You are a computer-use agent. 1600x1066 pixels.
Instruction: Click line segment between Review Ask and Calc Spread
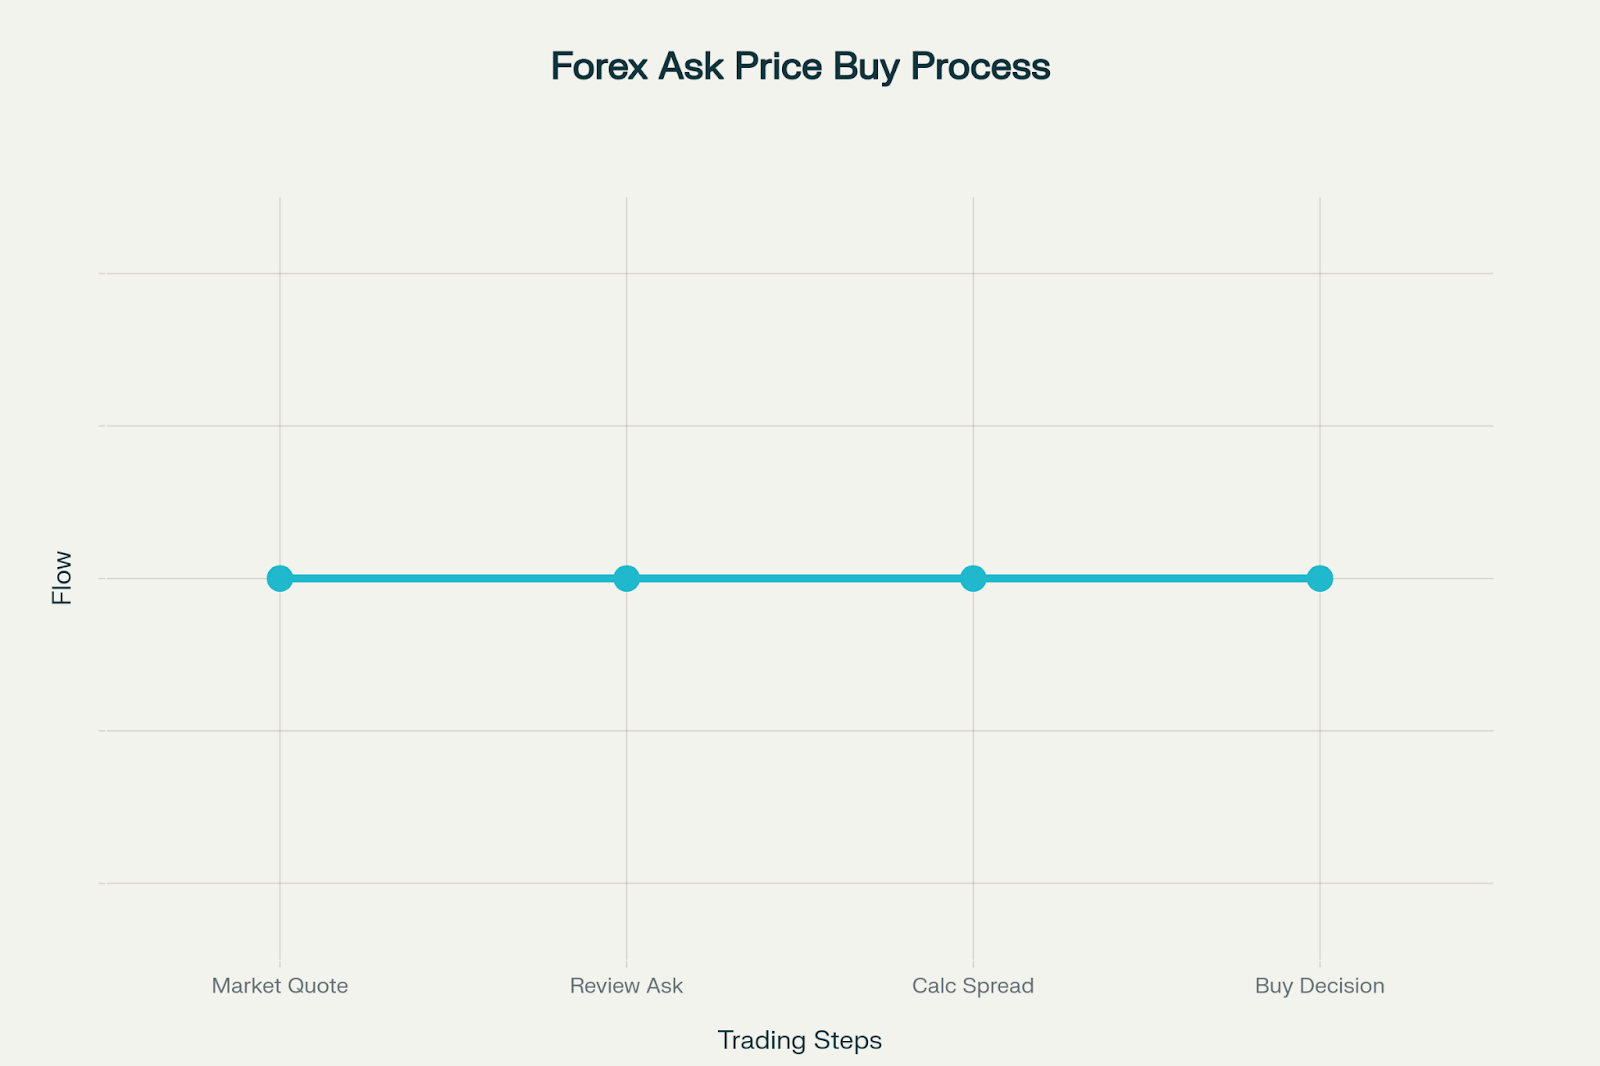[800, 578]
